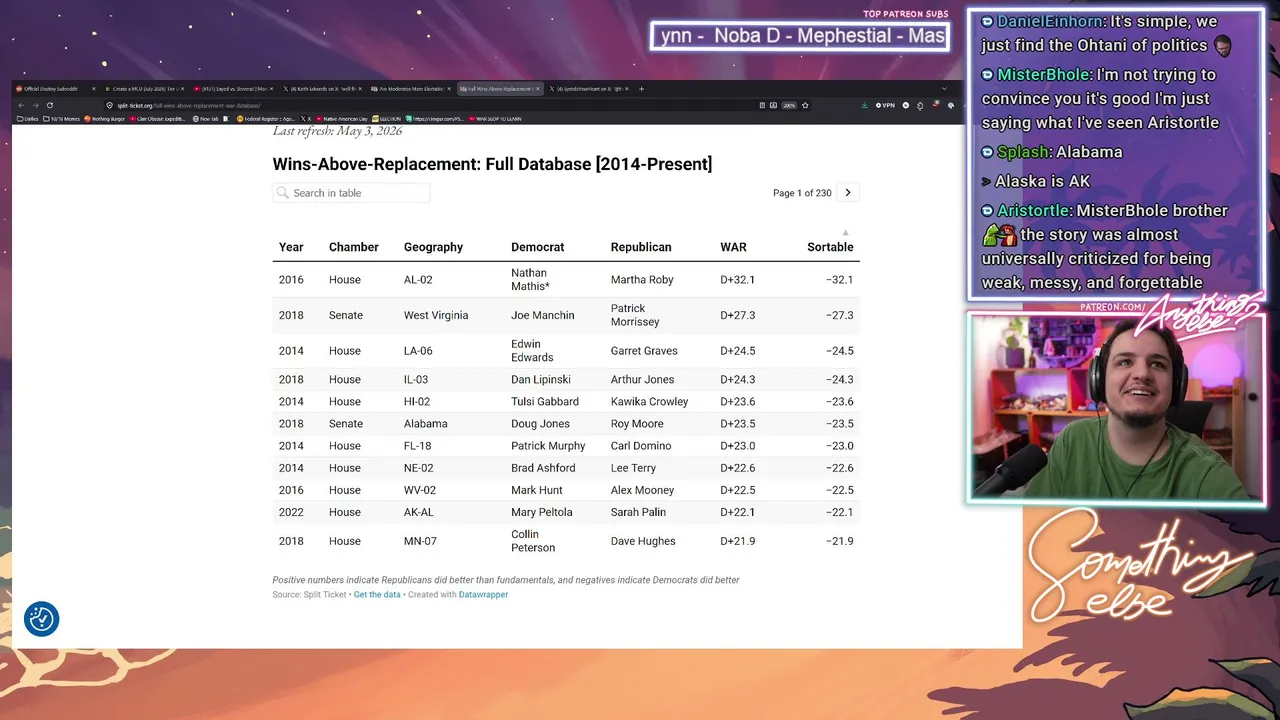1280x720 pixels.
Task: Click the D+32.1 WAR value
Action: click(737, 280)
